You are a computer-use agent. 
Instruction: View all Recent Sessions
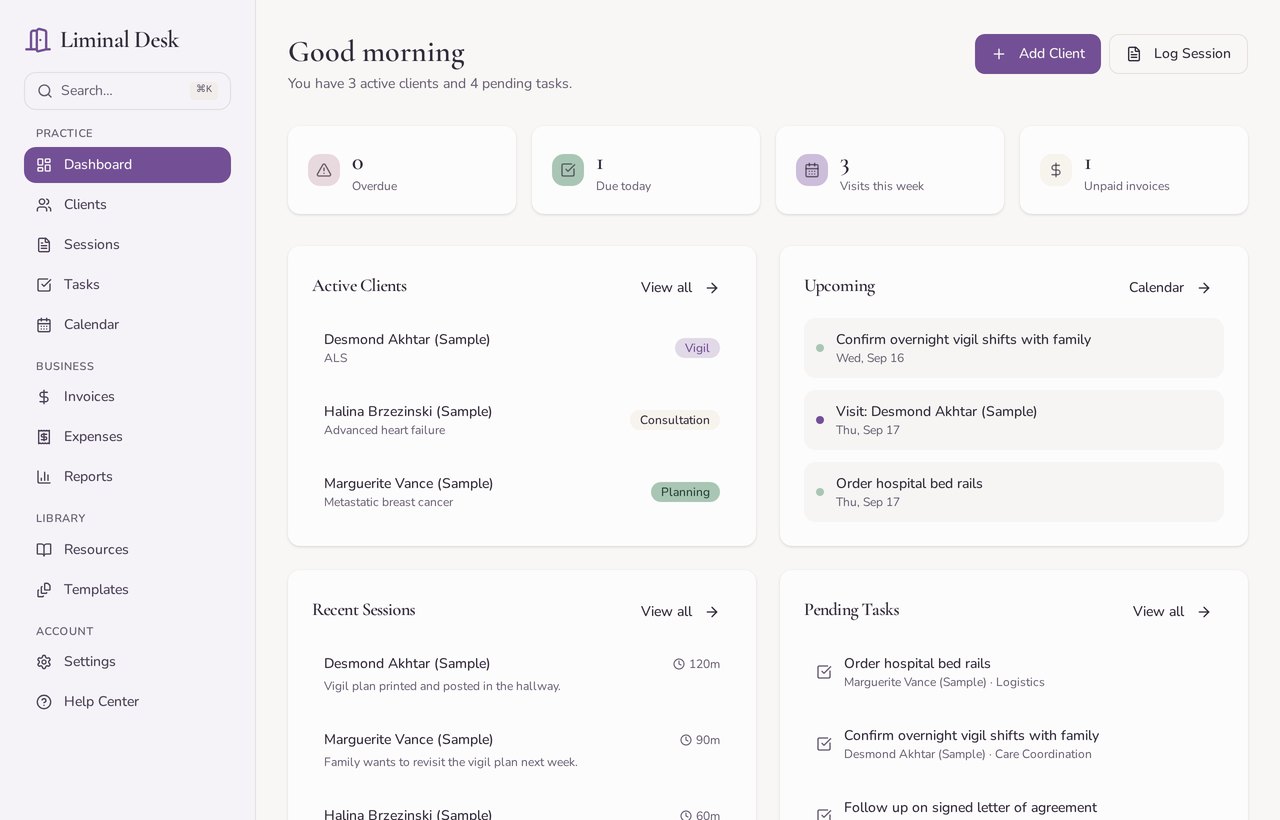click(x=680, y=612)
